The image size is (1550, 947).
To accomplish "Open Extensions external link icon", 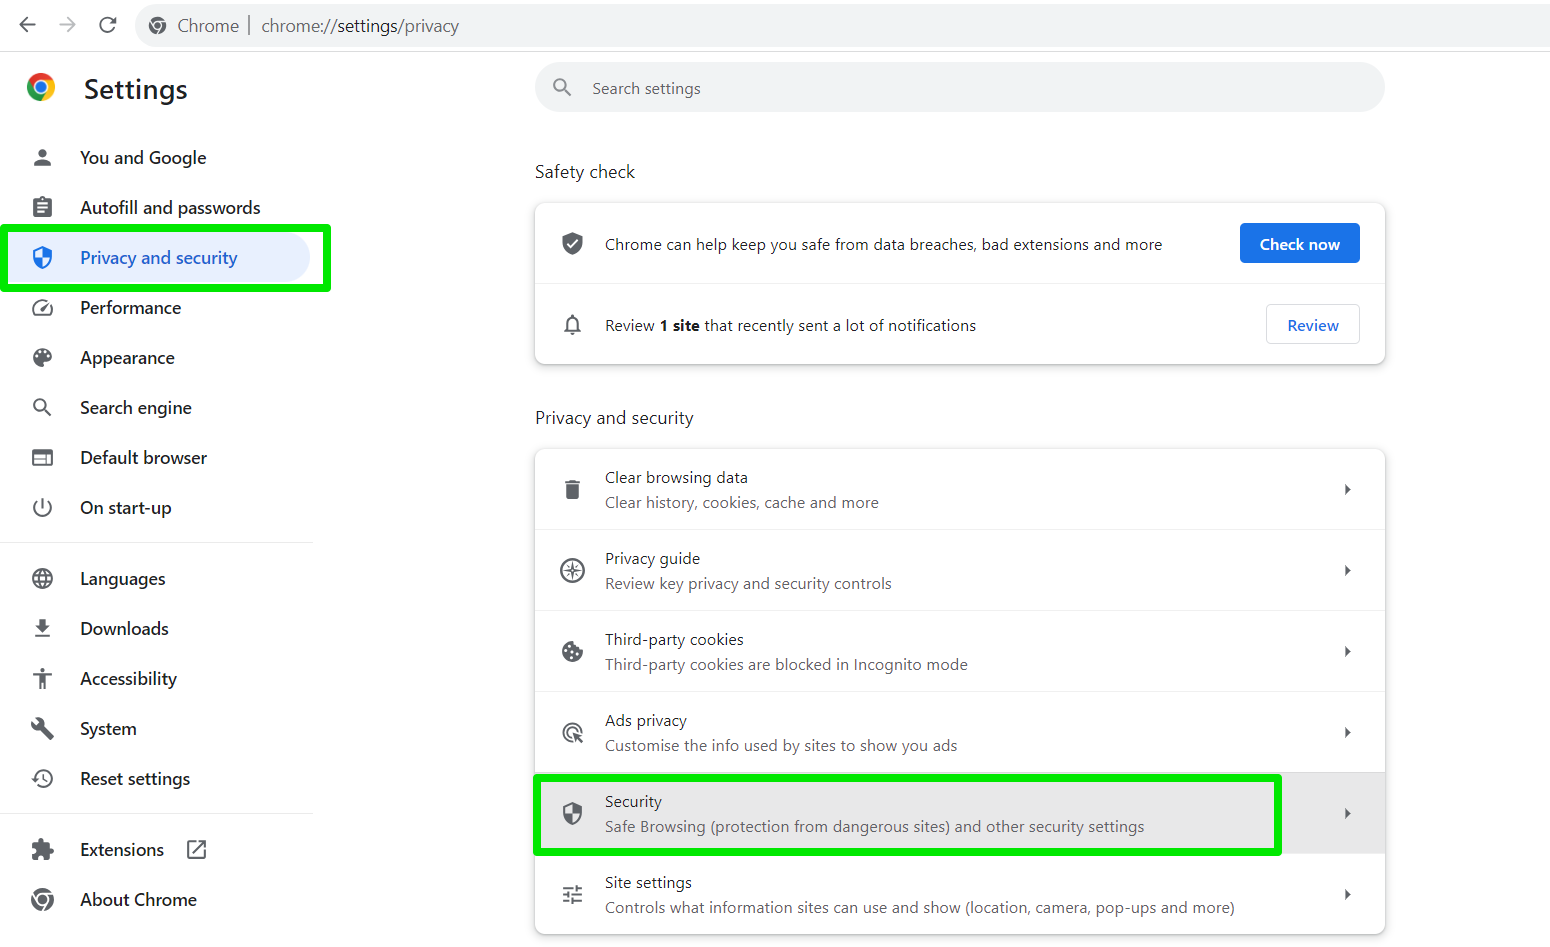I will pos(197,849).
